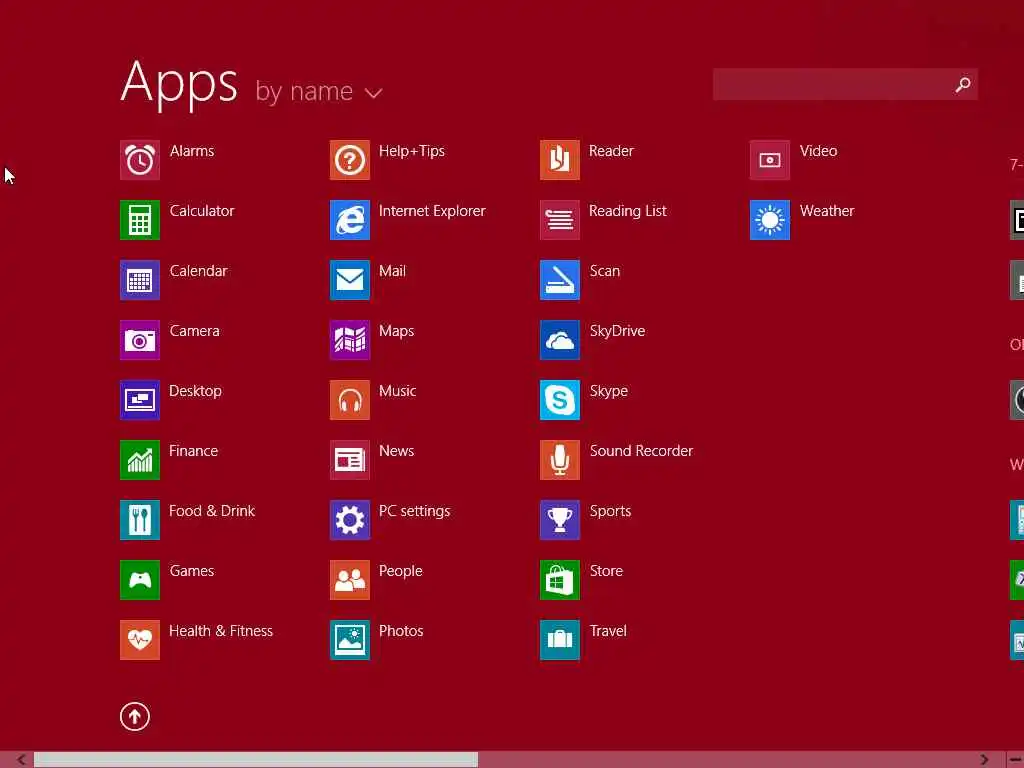Viewport: 1024px width, 768px height.
Task: Click the 'Food & Drink' label
Action: tap(212, 511)
